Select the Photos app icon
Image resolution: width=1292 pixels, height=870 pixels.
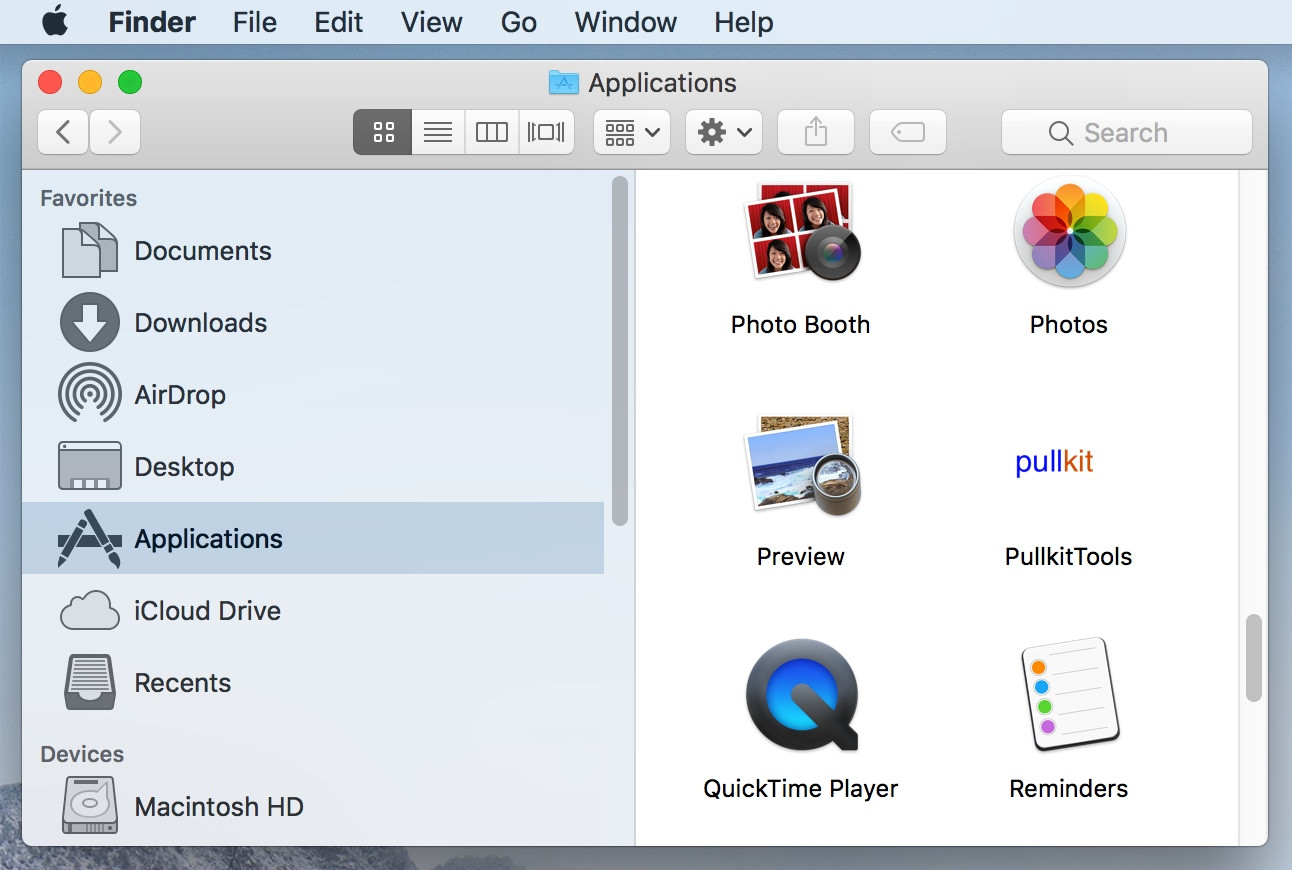coord(1069,232)
